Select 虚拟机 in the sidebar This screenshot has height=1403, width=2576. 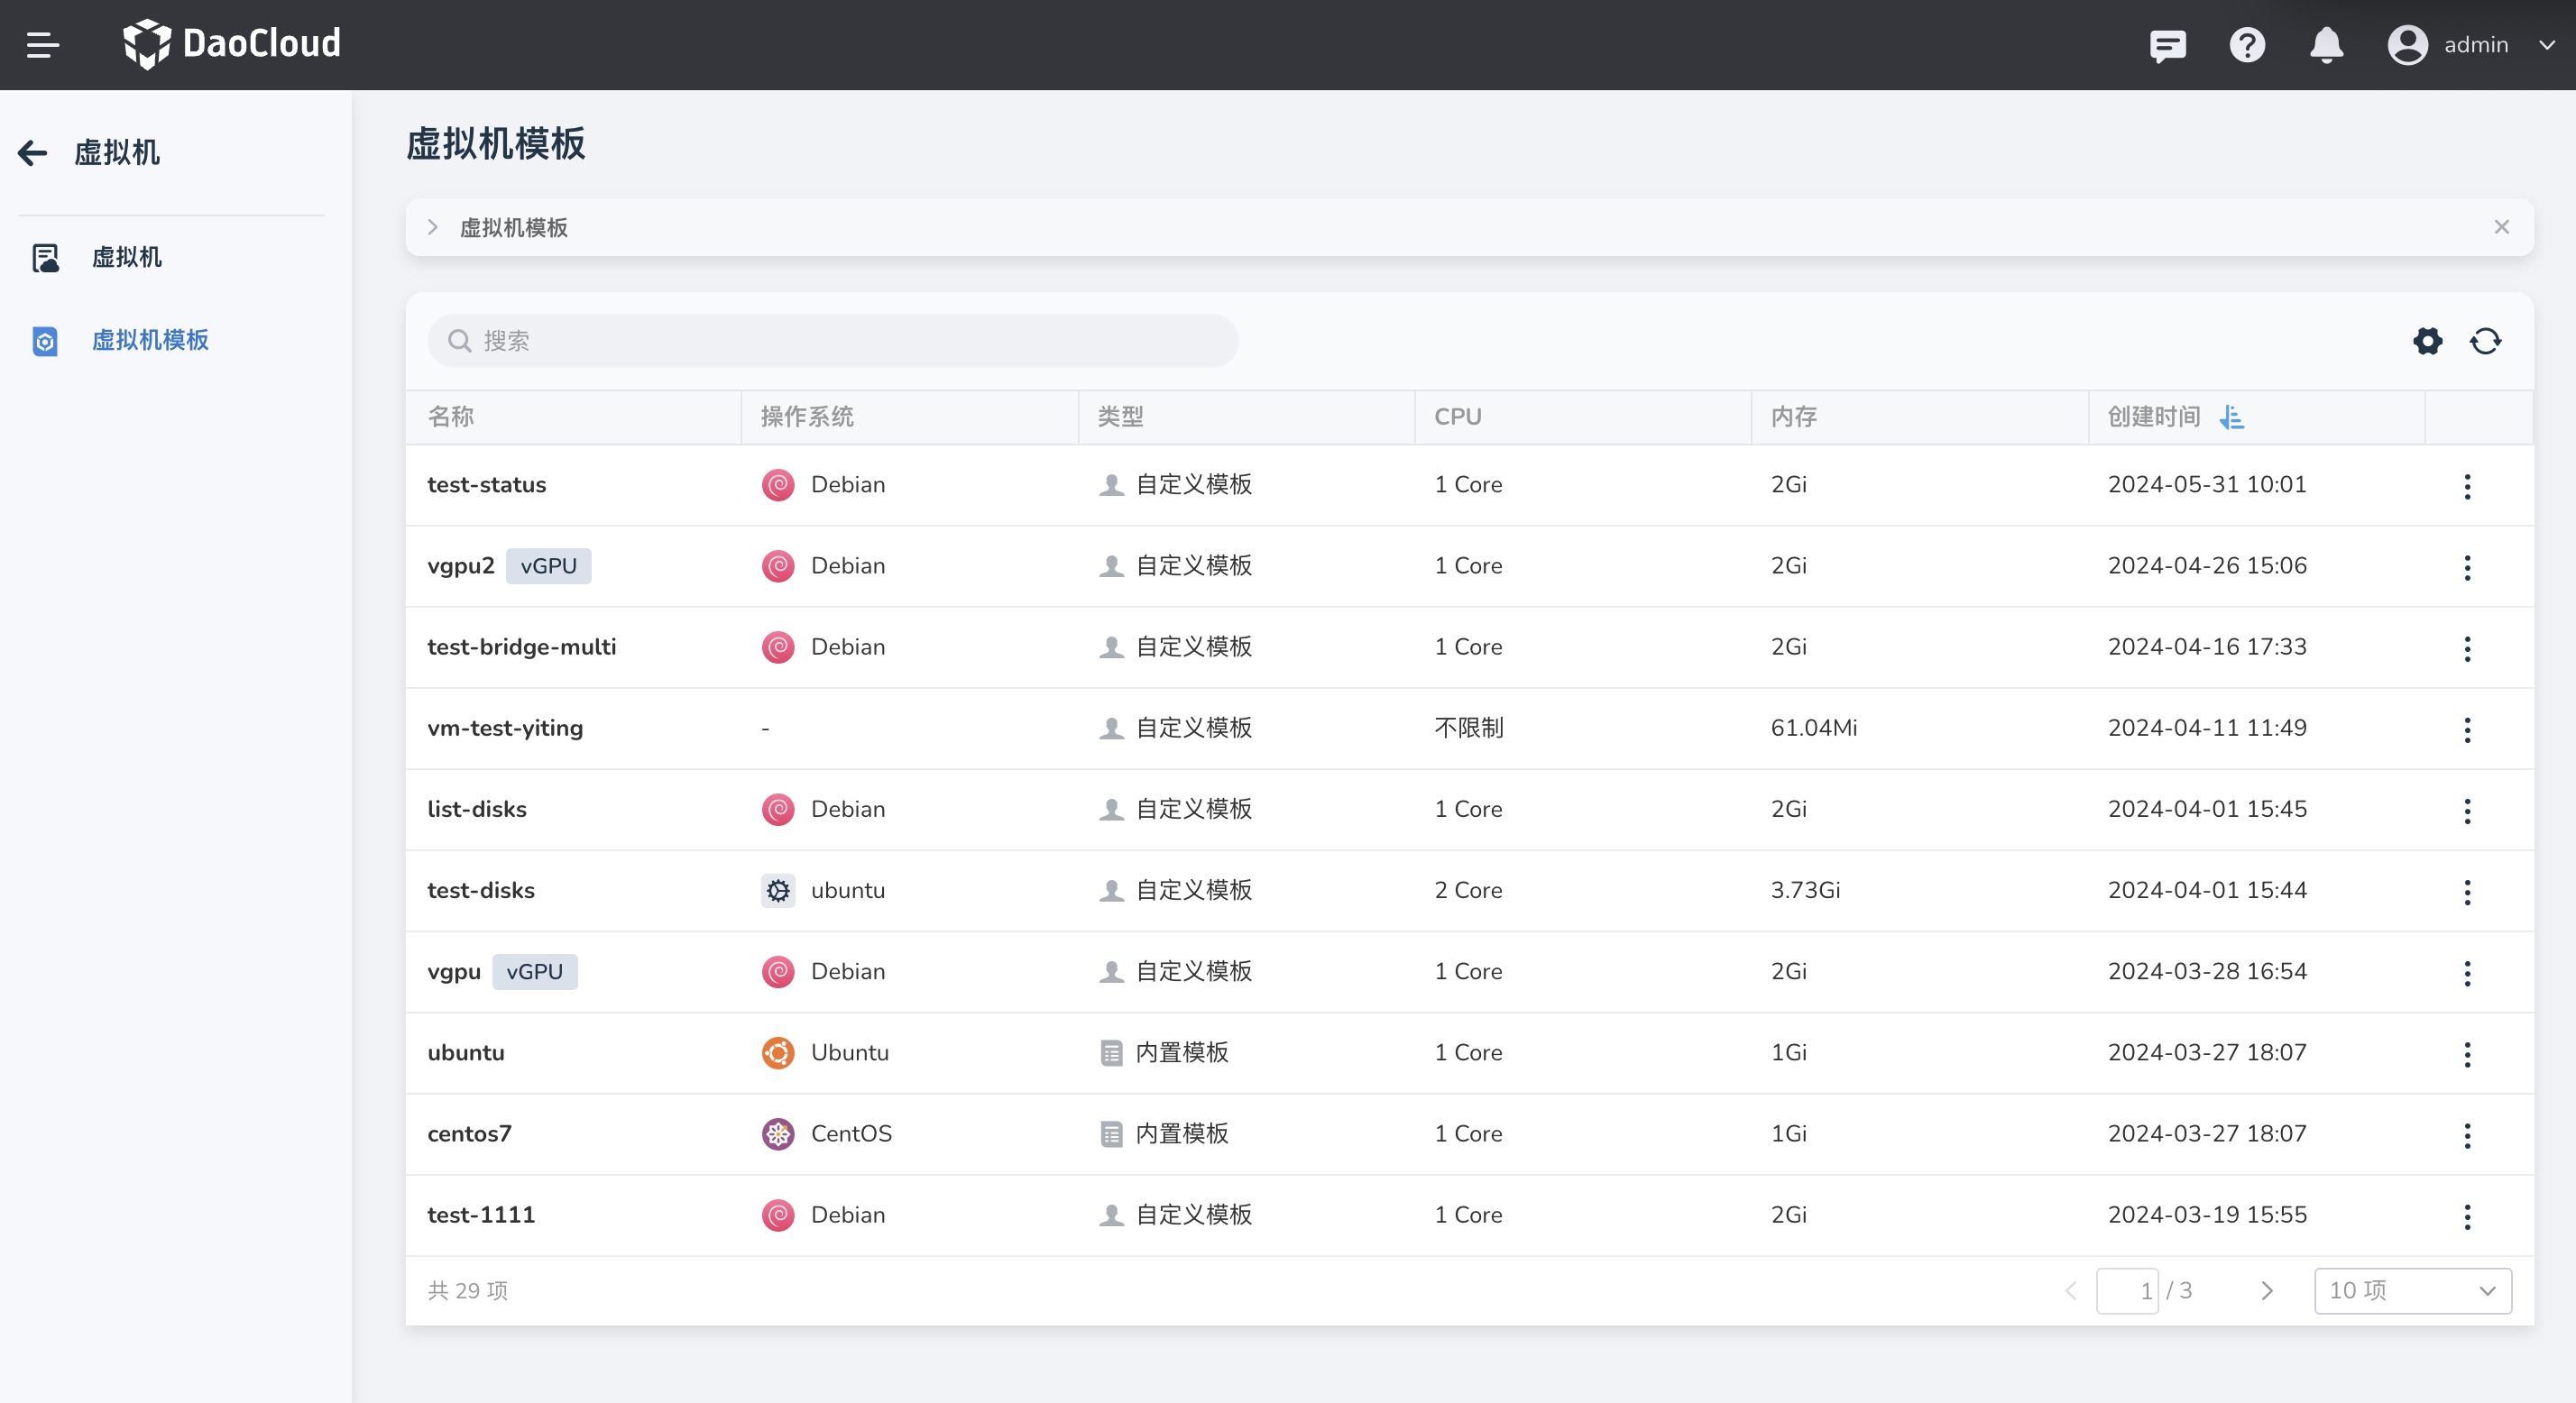(126, 257)
